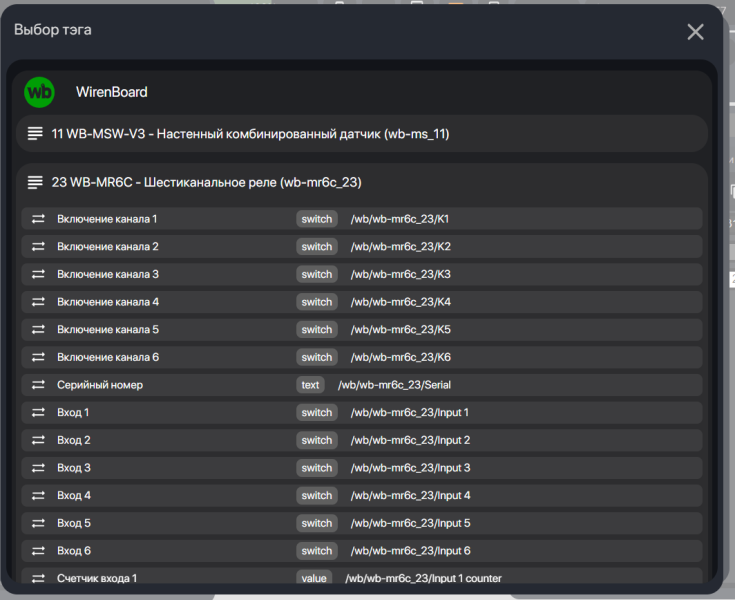The height and width of the screenshot is (600, 735).
Task: Click the list icon beside 23 WB-MR6C
Action: pos(35,182)
